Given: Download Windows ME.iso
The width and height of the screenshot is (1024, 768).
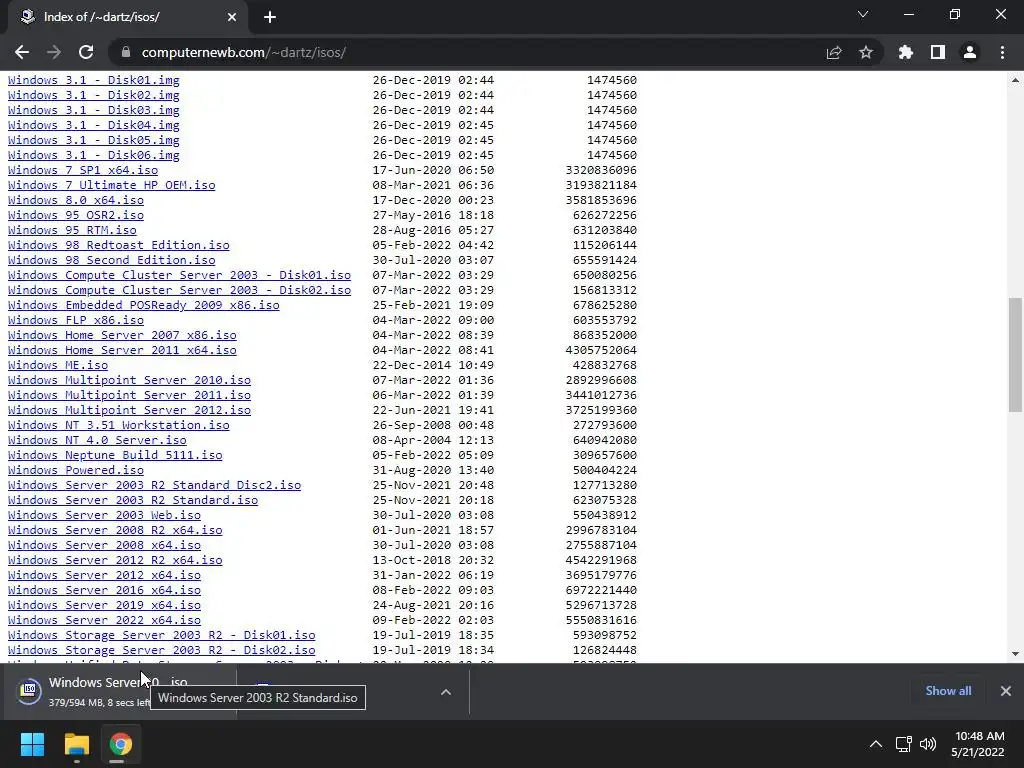Looking at the screenshot, I should click(x=58, y=366).
